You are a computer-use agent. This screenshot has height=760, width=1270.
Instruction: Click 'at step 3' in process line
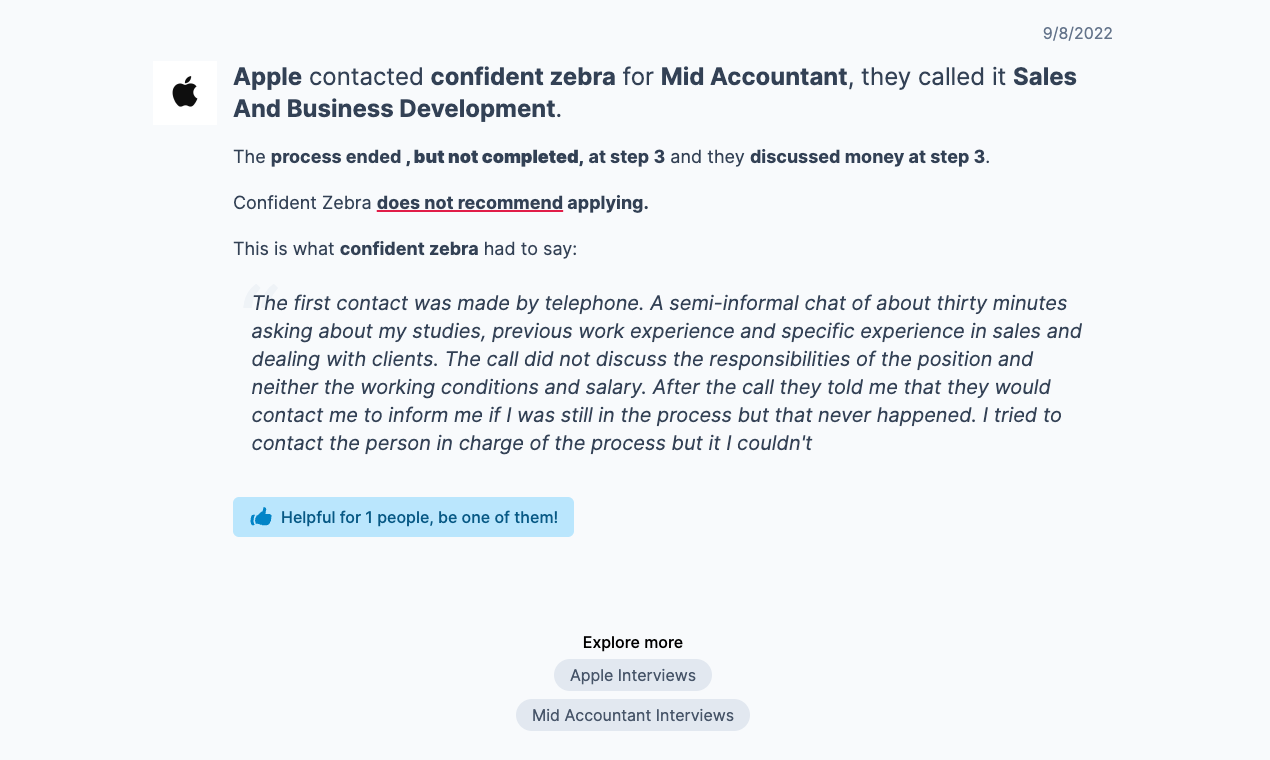(627, 157)
